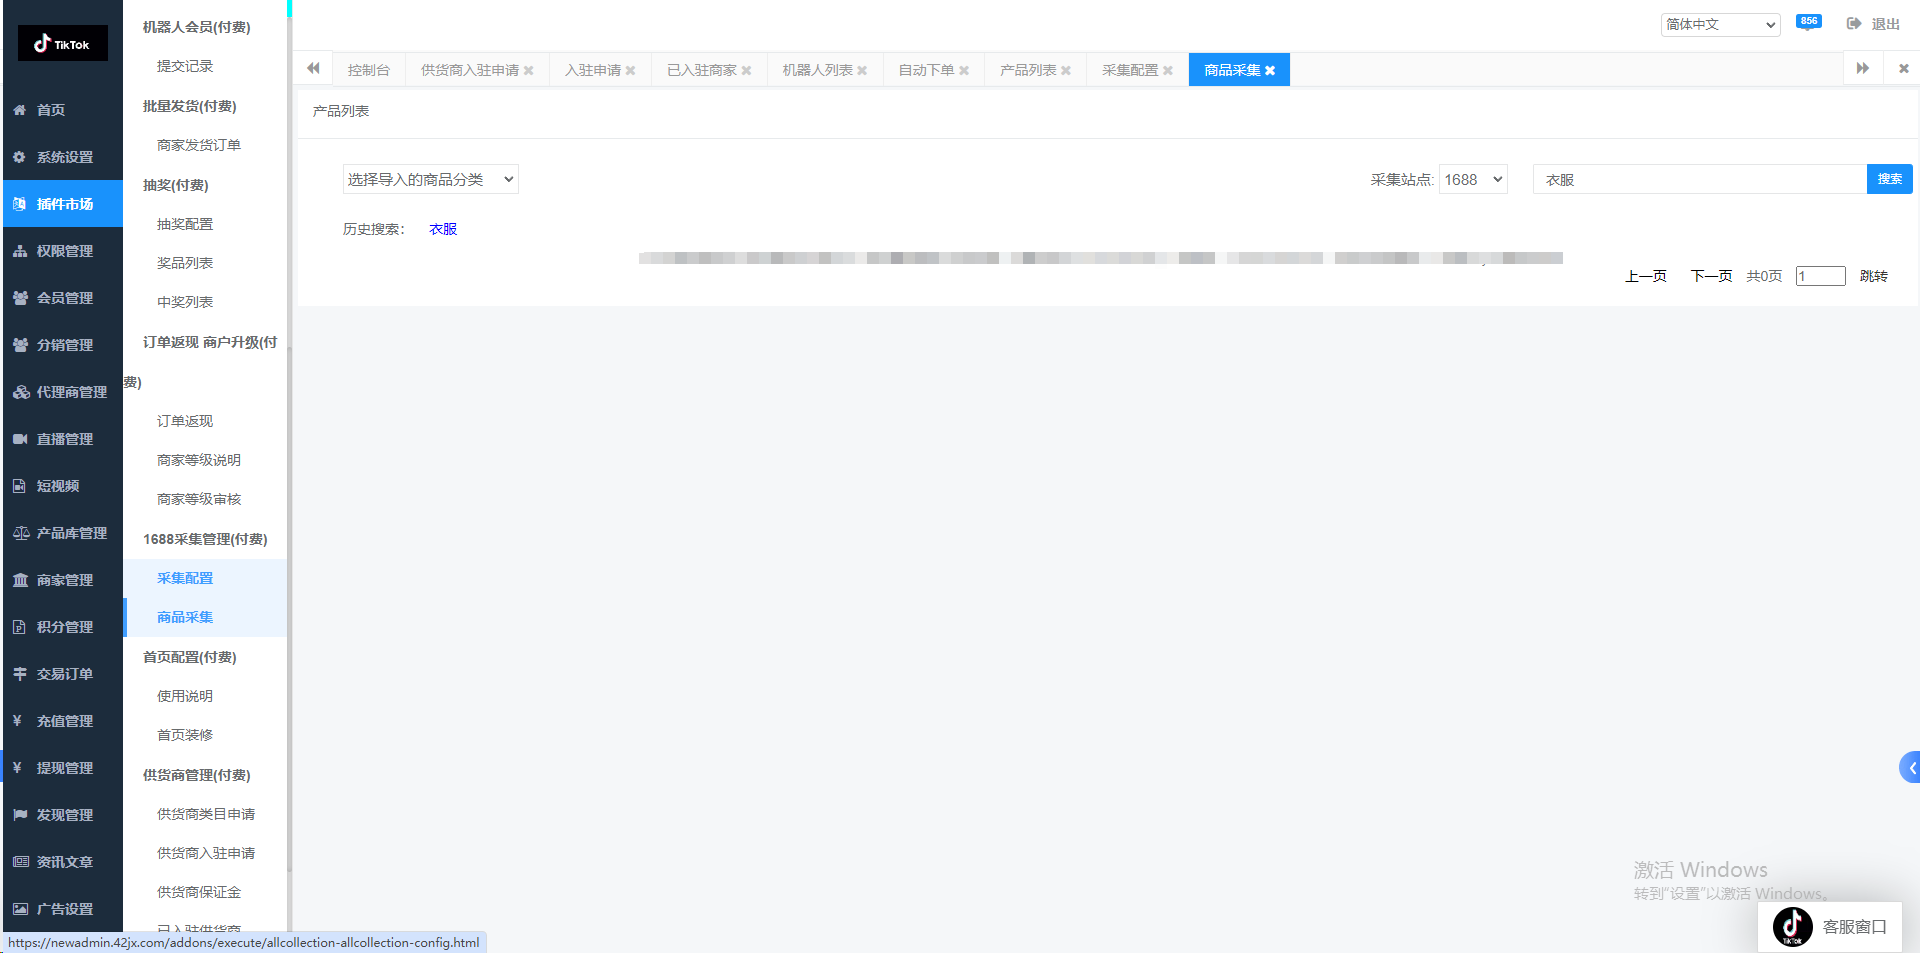Viewport: 1920px width, 953px height.
Task: Open 短视频 management from sidebar
Action: click(63, 485)
